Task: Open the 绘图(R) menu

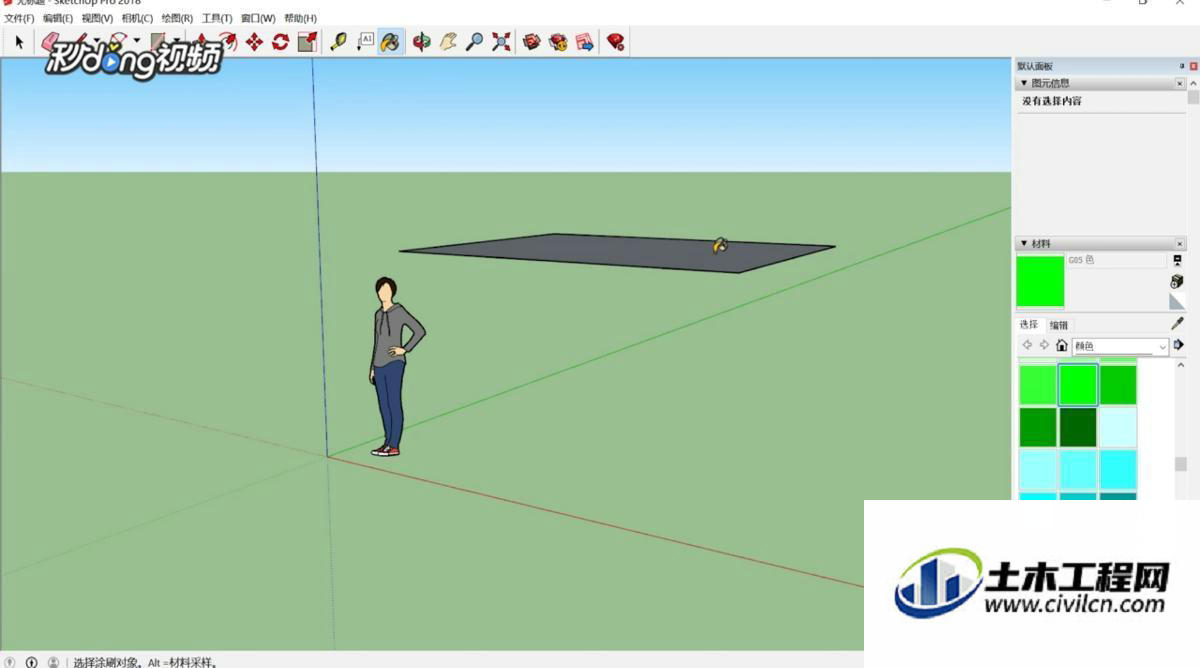Action: (x=177, y=18)
